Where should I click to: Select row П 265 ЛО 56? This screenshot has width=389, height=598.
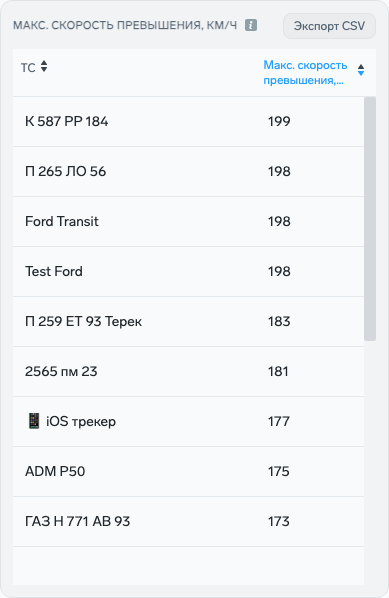click(188, 171)
